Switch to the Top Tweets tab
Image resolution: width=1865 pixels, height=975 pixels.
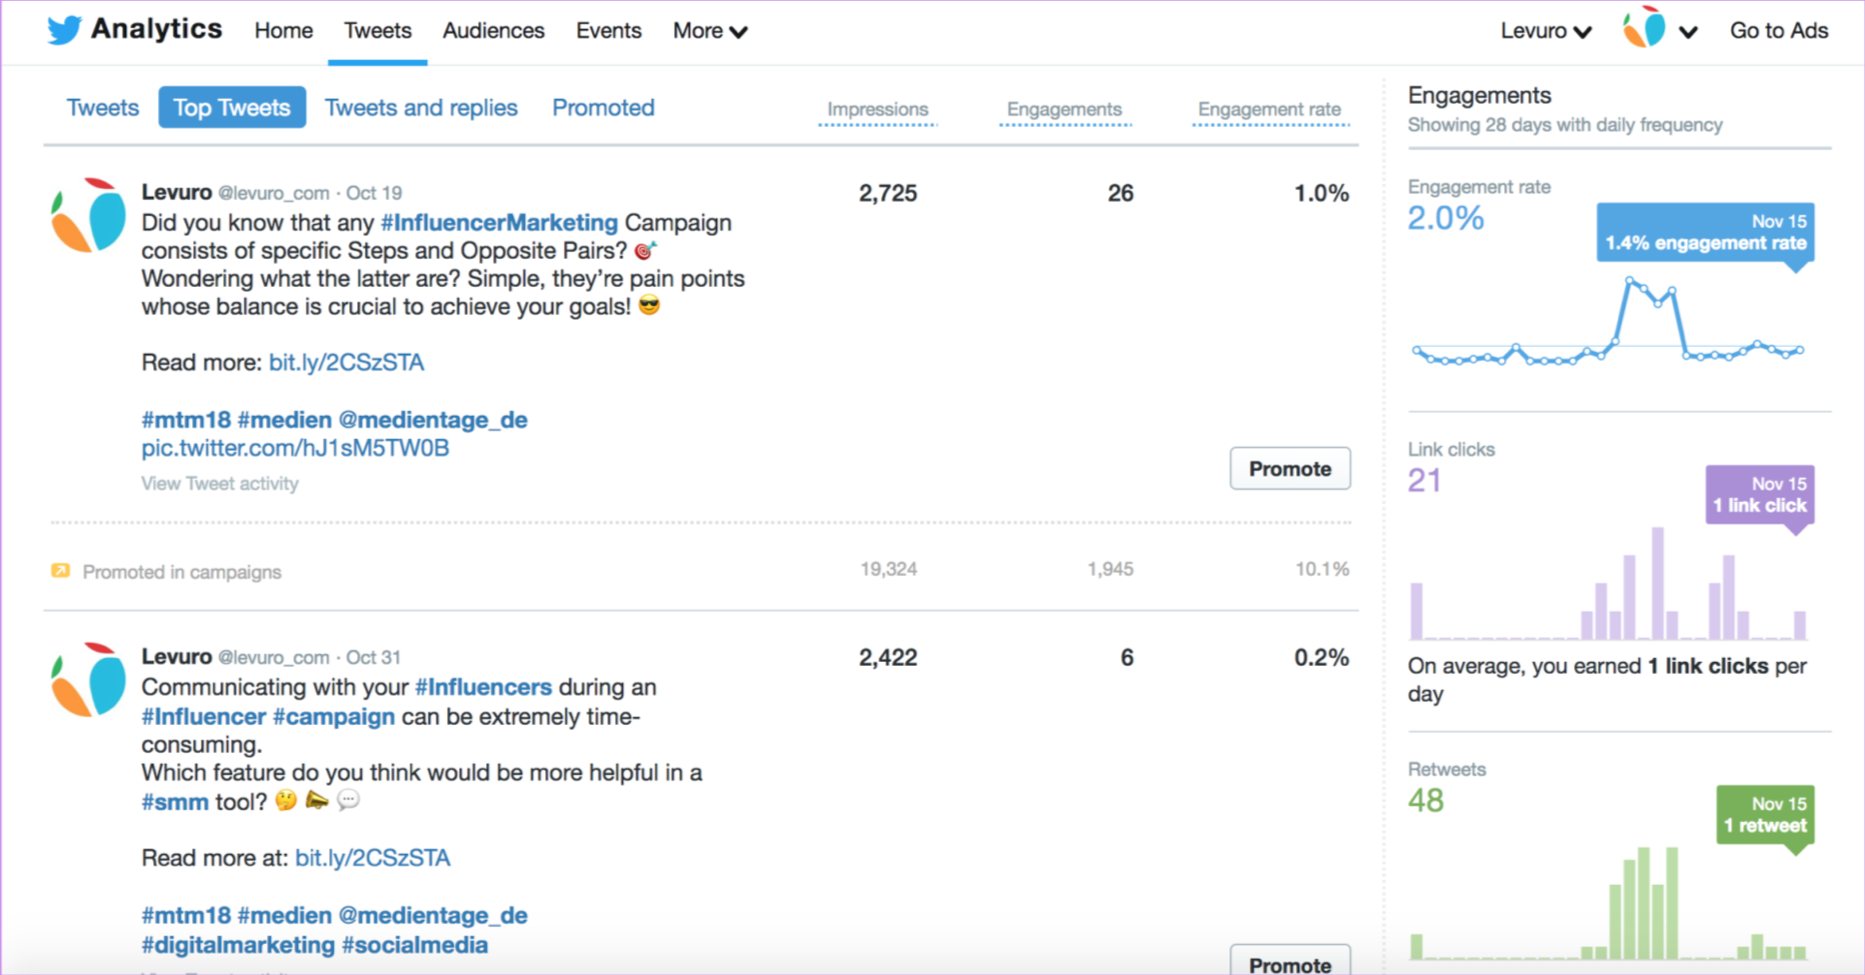click(231, 108)
